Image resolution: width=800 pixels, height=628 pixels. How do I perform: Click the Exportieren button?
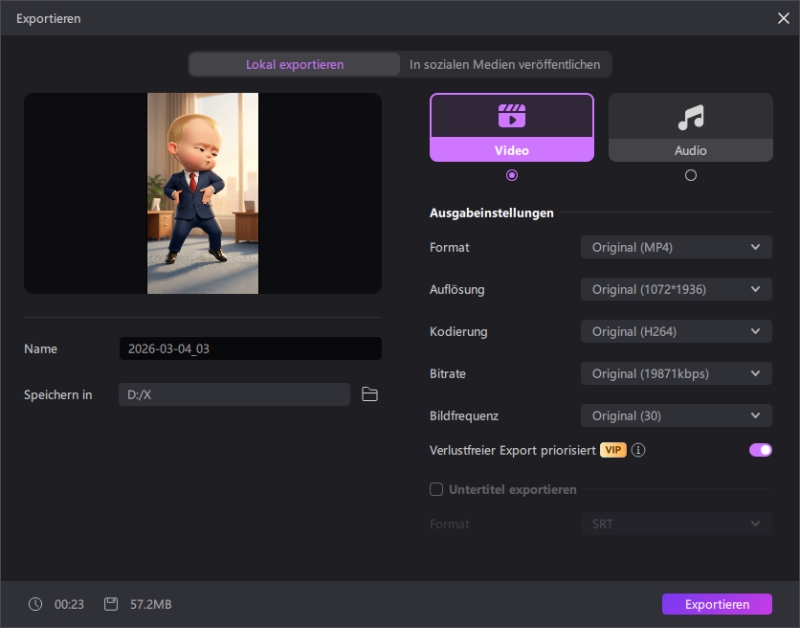coord(716,604)
